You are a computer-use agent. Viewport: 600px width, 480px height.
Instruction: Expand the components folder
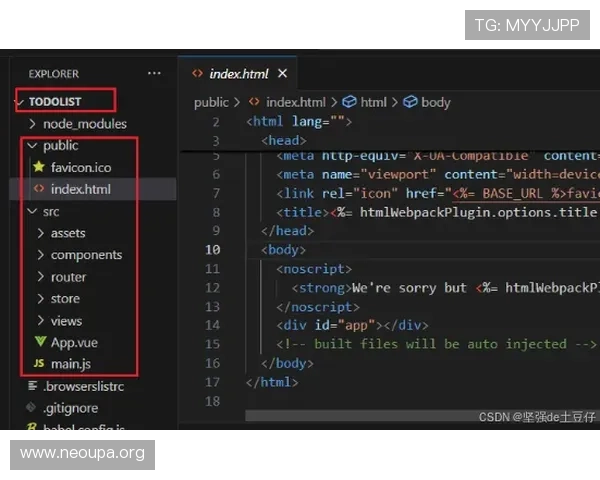click(40, 255)
